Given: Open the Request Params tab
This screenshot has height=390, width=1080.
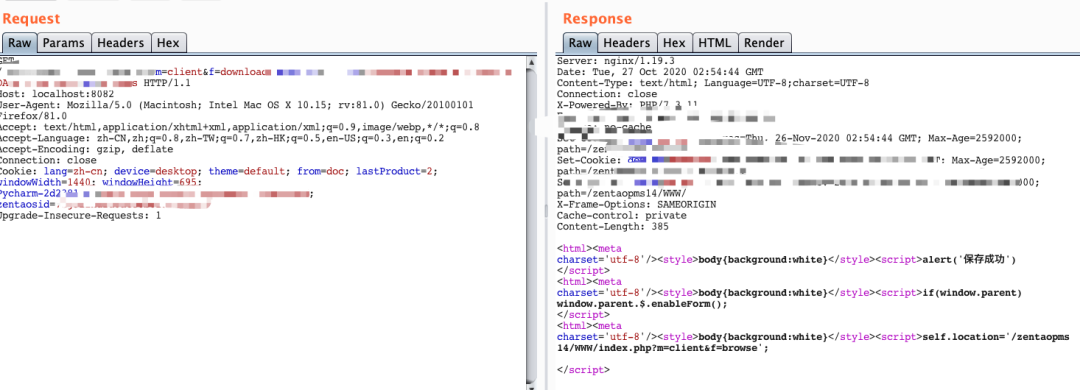Looking at the screenshot, I should [x=63, y=43].
